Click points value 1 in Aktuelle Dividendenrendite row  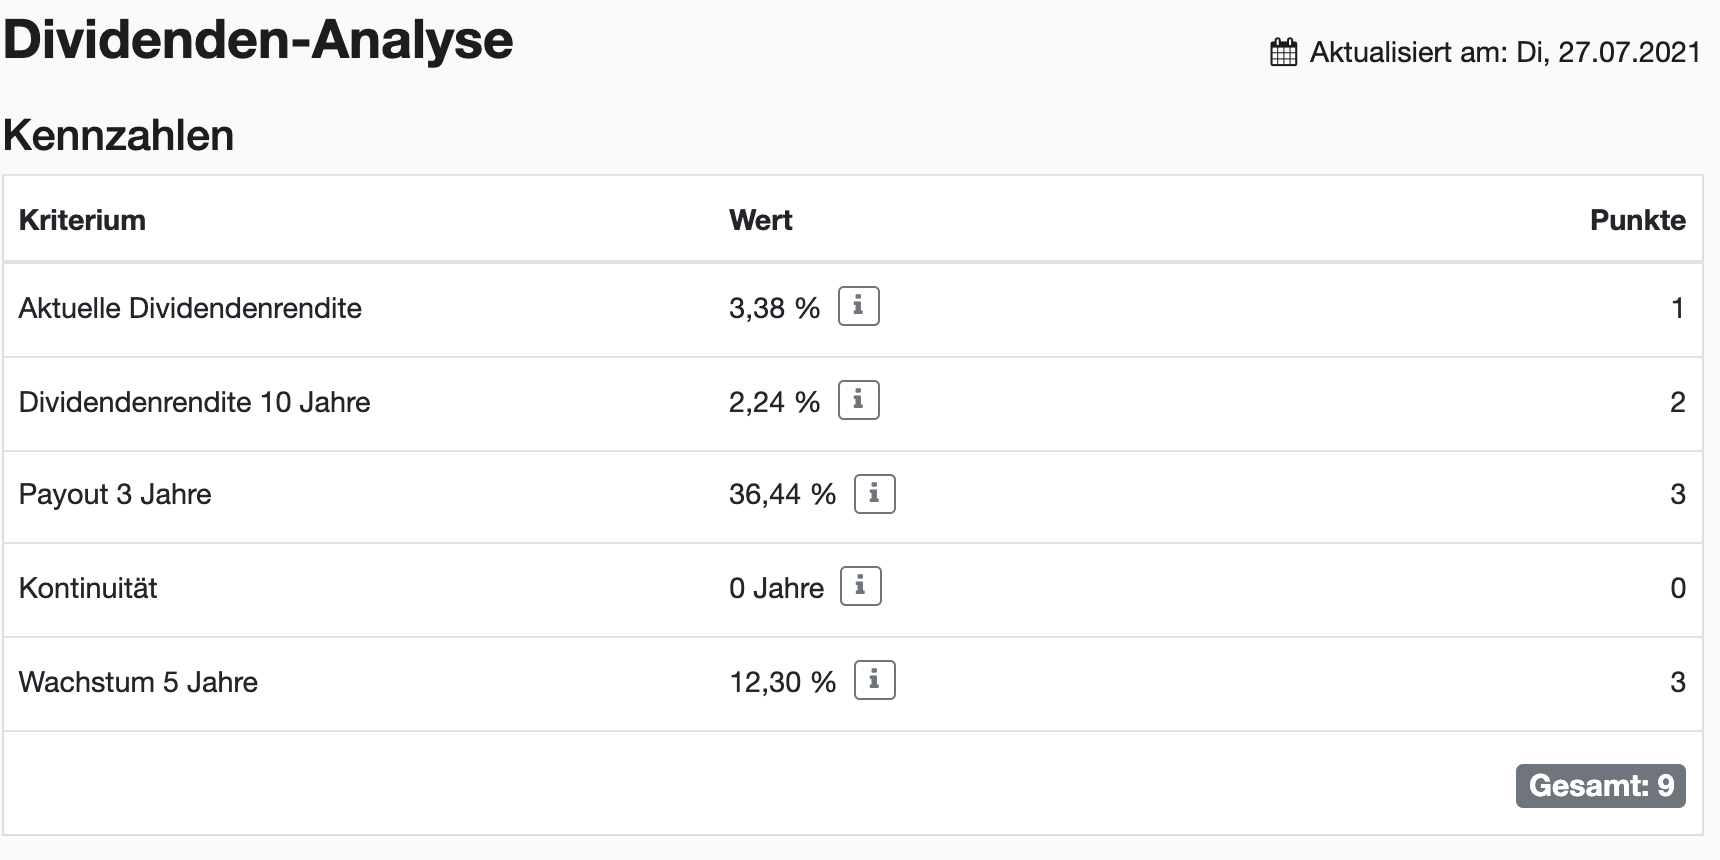click(1678, 308)
